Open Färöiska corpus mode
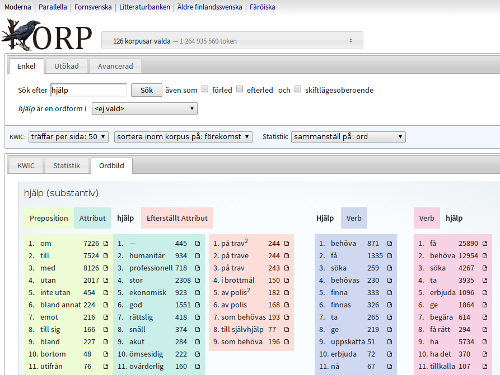Viewport: 500px width, 375px height. 262,7
